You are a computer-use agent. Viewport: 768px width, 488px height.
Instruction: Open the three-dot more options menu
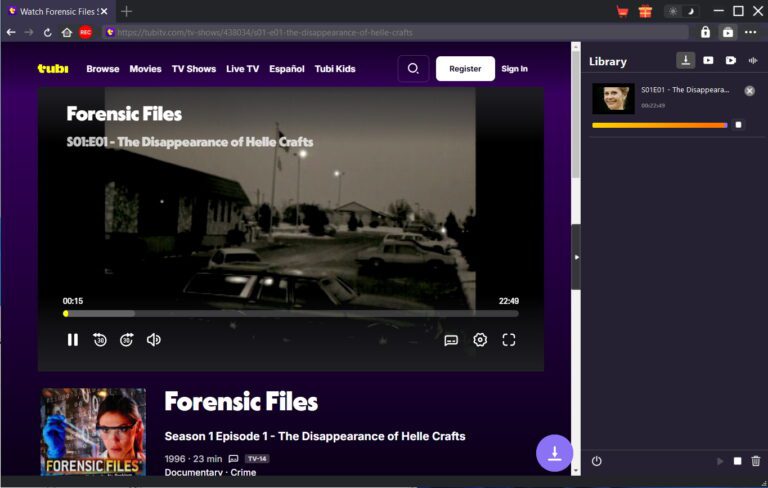point(750,32)
